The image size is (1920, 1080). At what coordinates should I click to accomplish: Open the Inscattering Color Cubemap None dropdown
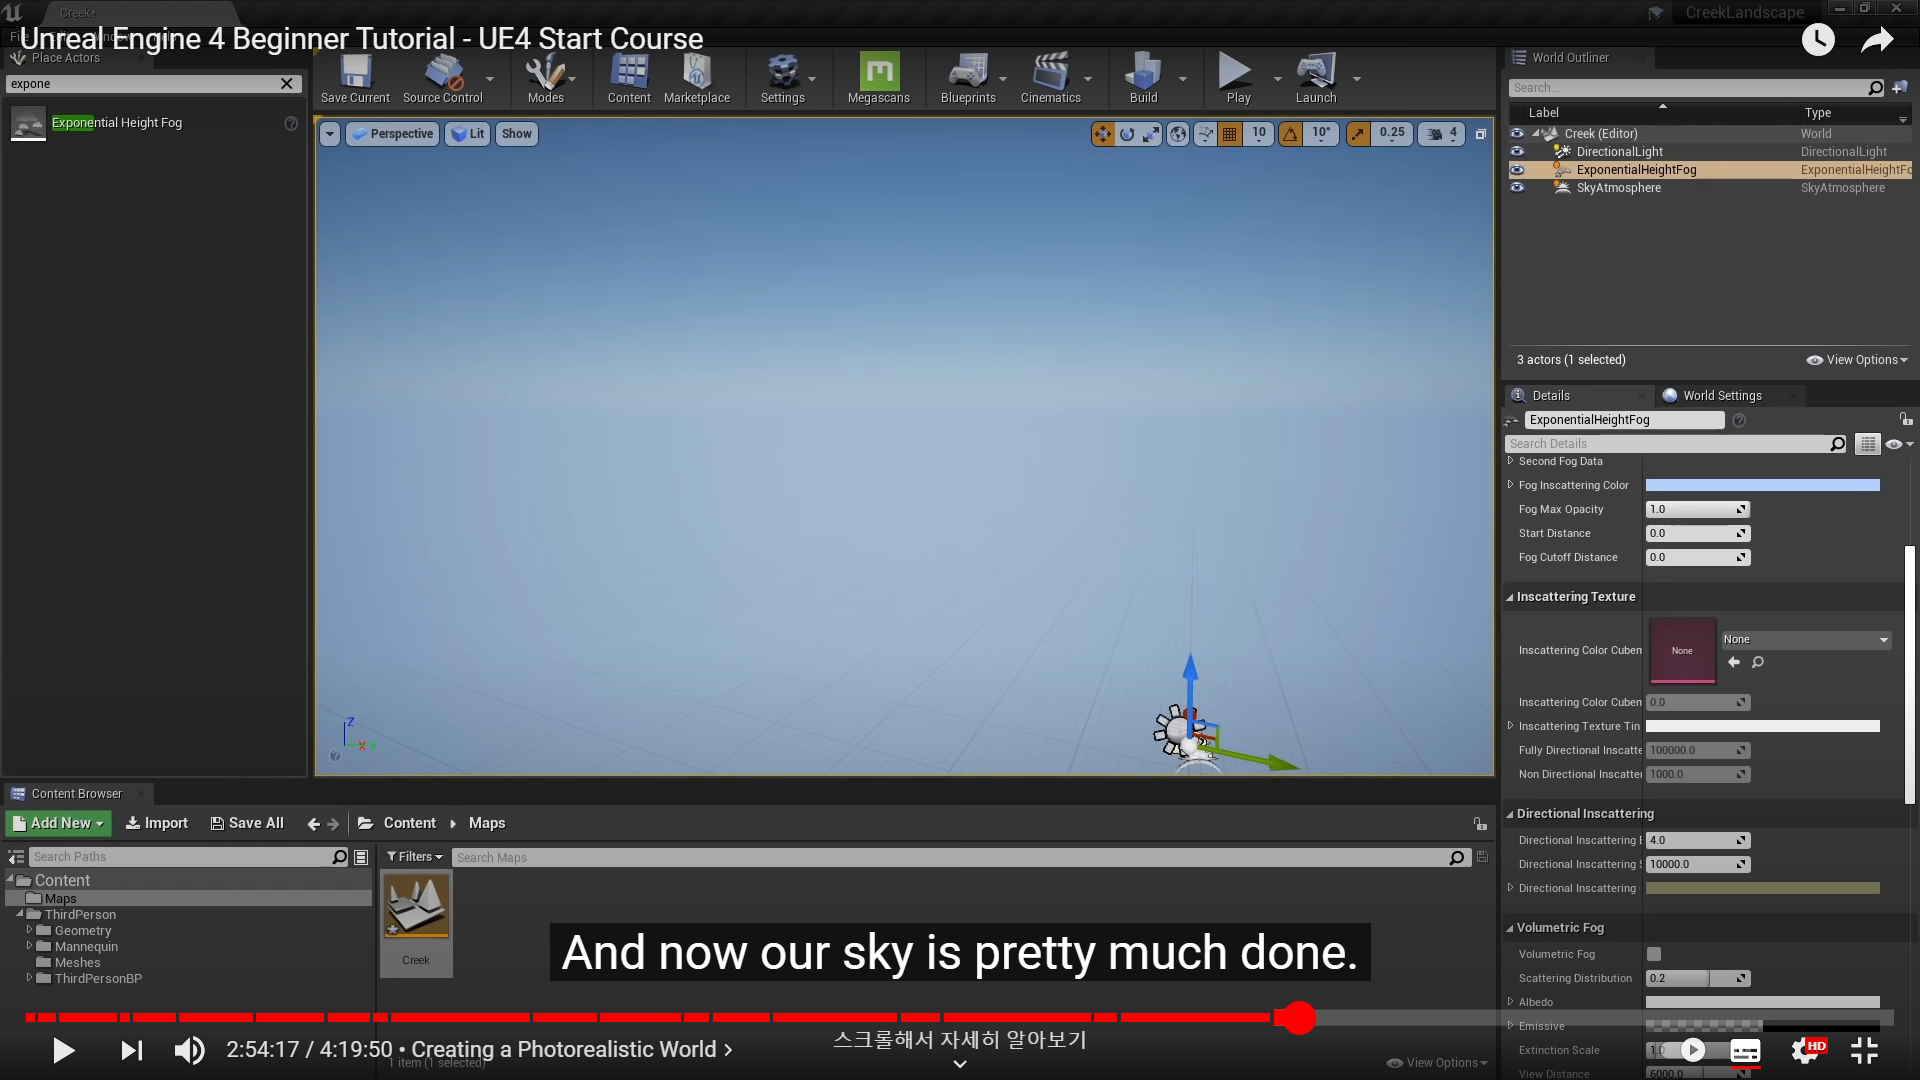point(1805,640)
